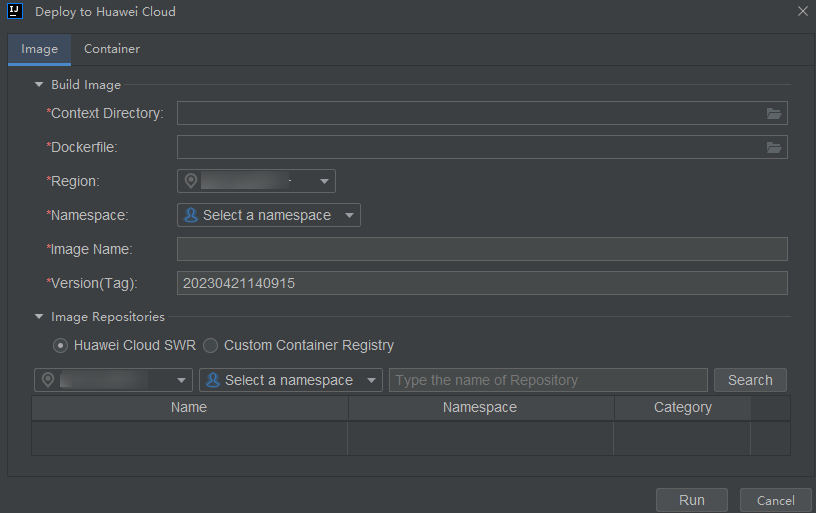816x513 pixels.
Task: Open the repository region dropdown arrow
Action: (181, 380)
